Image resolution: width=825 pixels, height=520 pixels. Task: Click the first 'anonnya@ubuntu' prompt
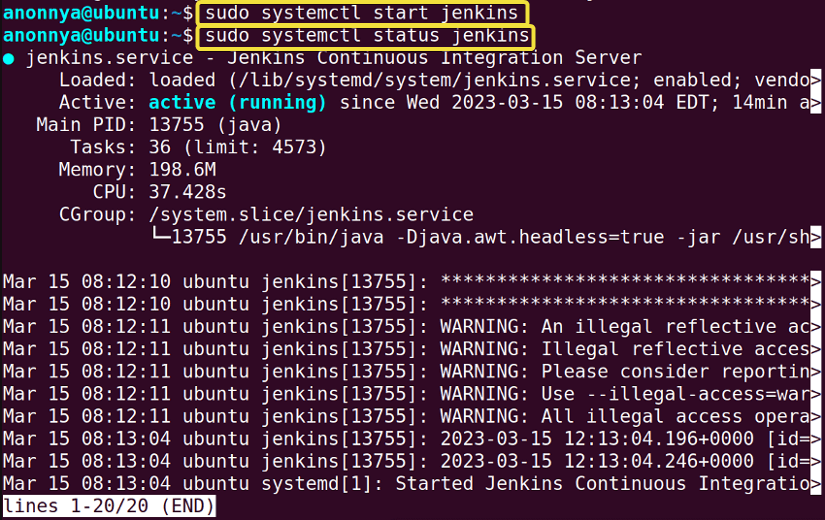82,13
